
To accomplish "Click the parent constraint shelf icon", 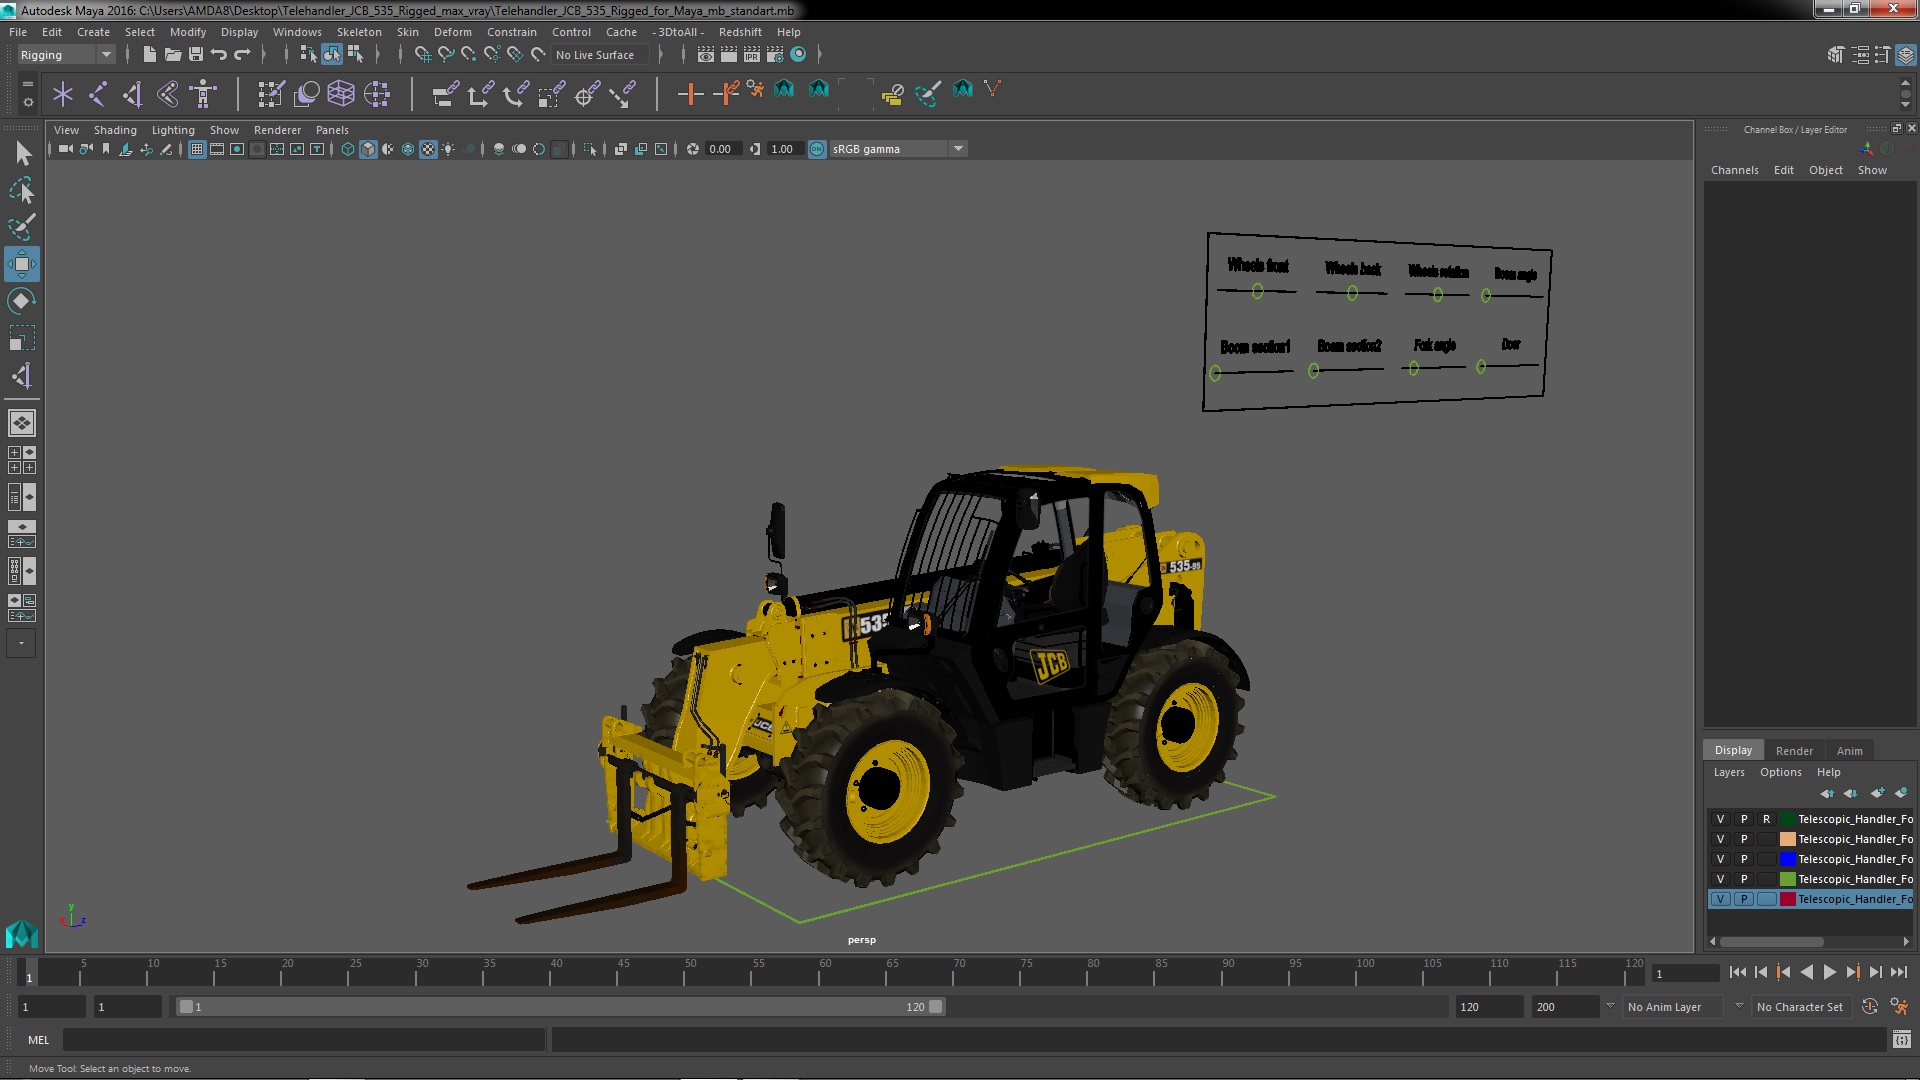I will tap(446, 94).
